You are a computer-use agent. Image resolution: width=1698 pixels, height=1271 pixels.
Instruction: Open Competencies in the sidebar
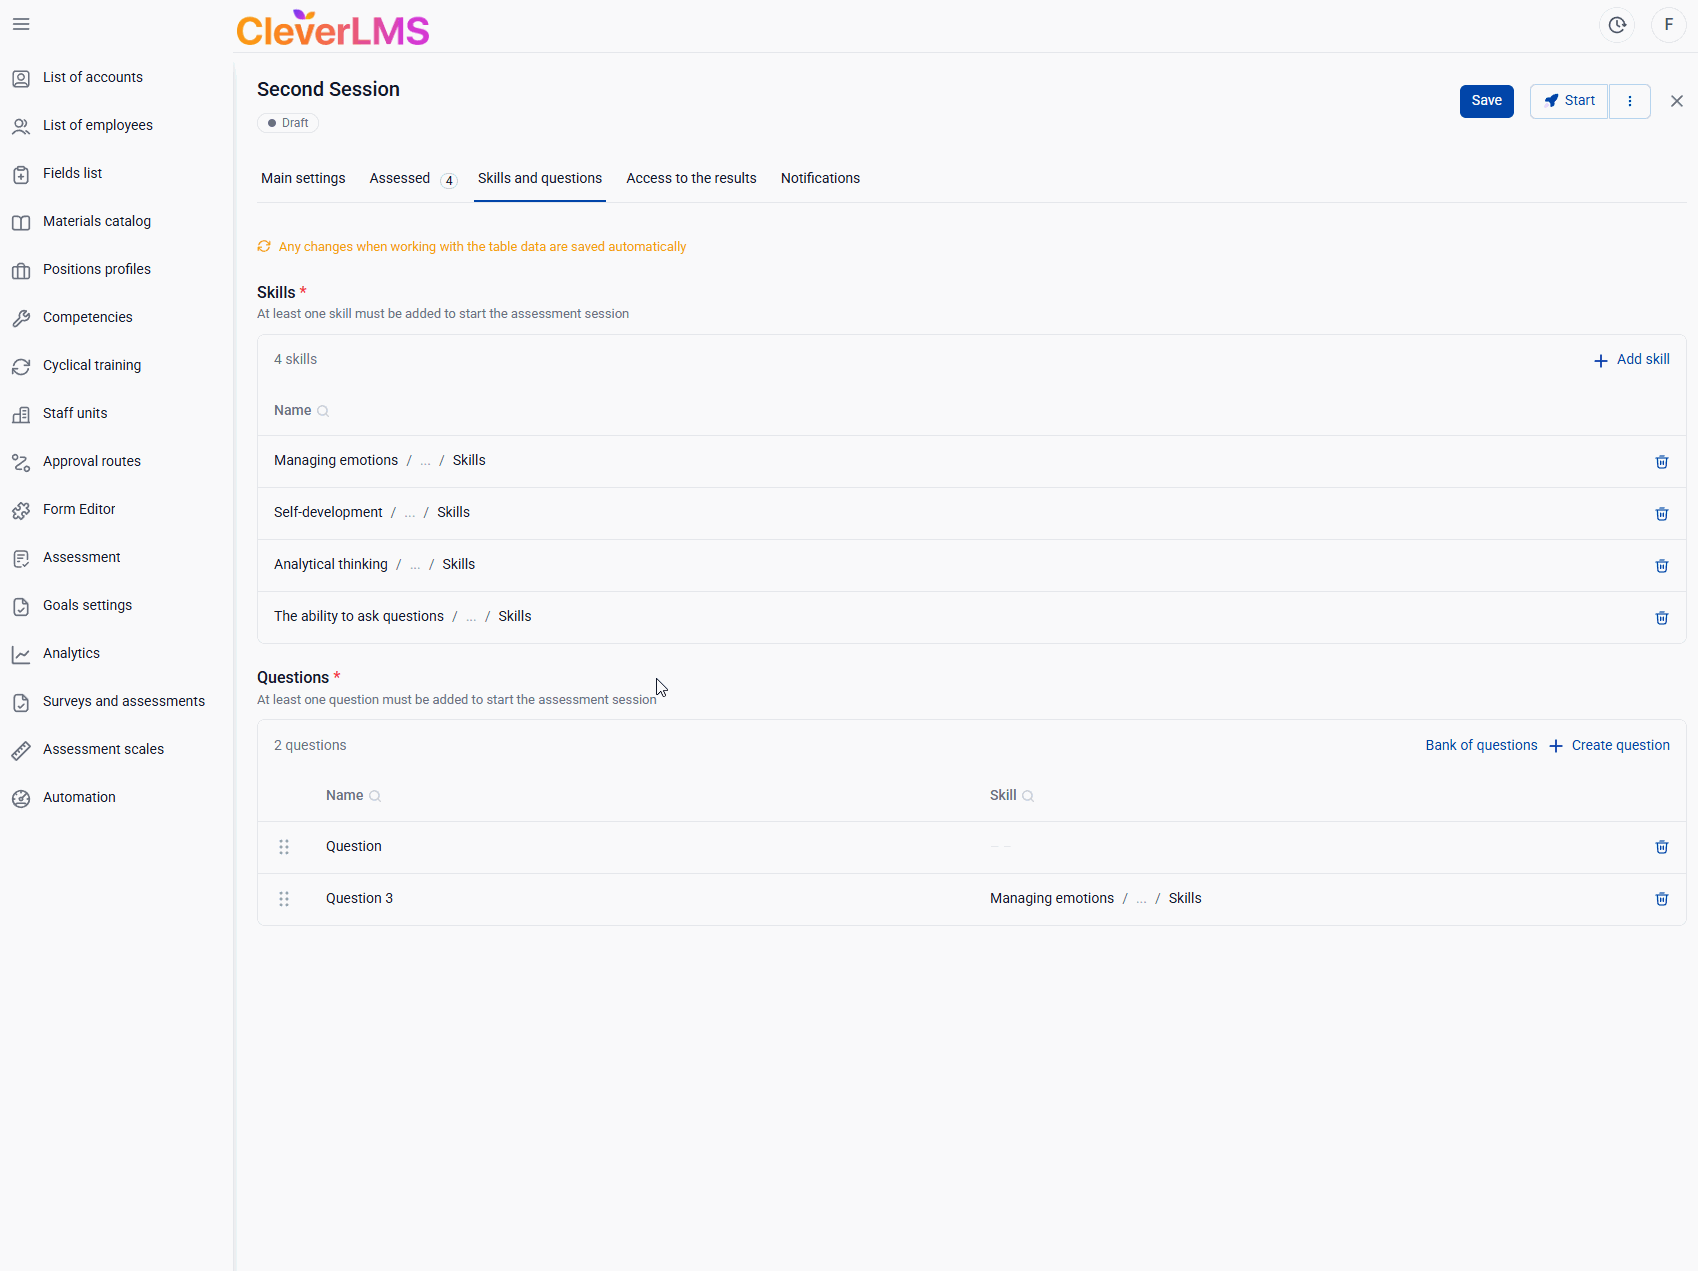click(x=87, y=317)
